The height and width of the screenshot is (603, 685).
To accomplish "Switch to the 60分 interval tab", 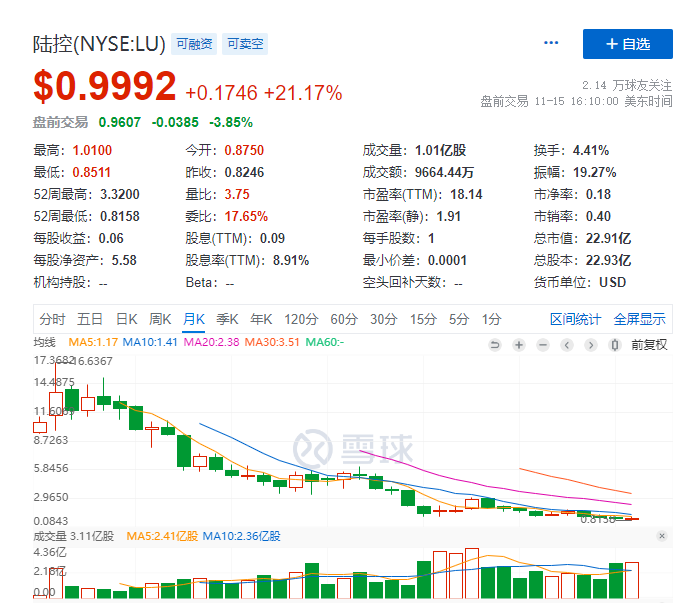I will click(x=344, y=319).
